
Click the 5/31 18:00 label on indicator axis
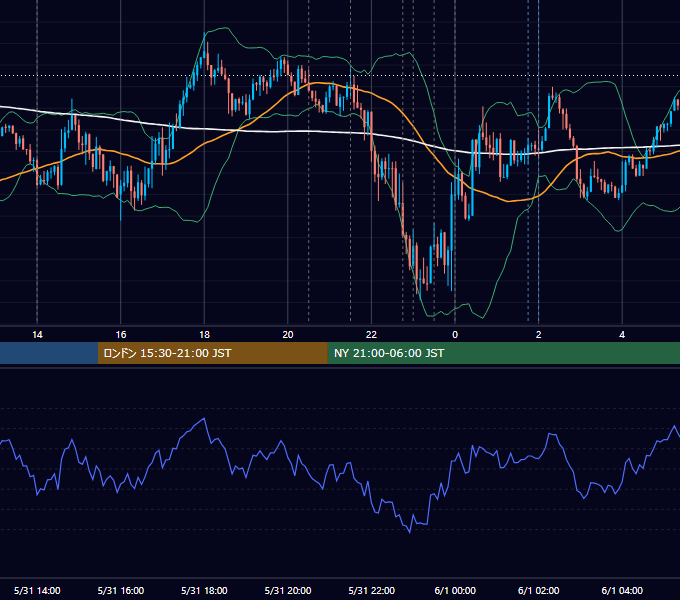pyautogui.click(x=204, y=590)
